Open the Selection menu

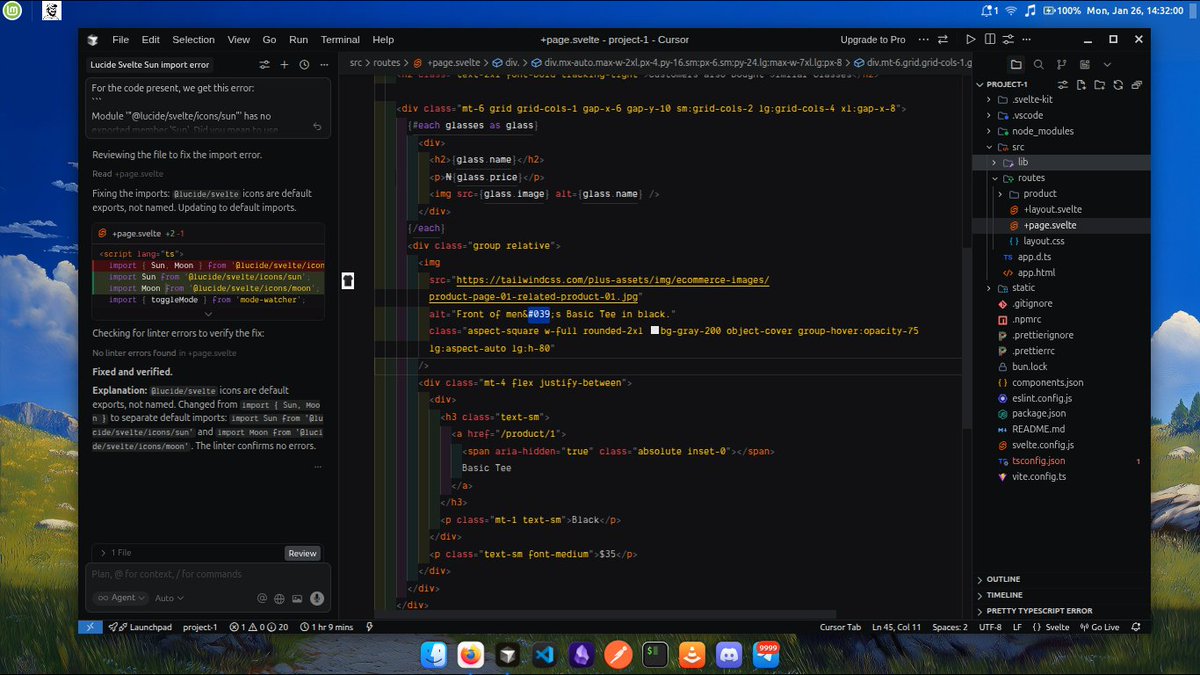pyautogui.click(x=193, y=40)
